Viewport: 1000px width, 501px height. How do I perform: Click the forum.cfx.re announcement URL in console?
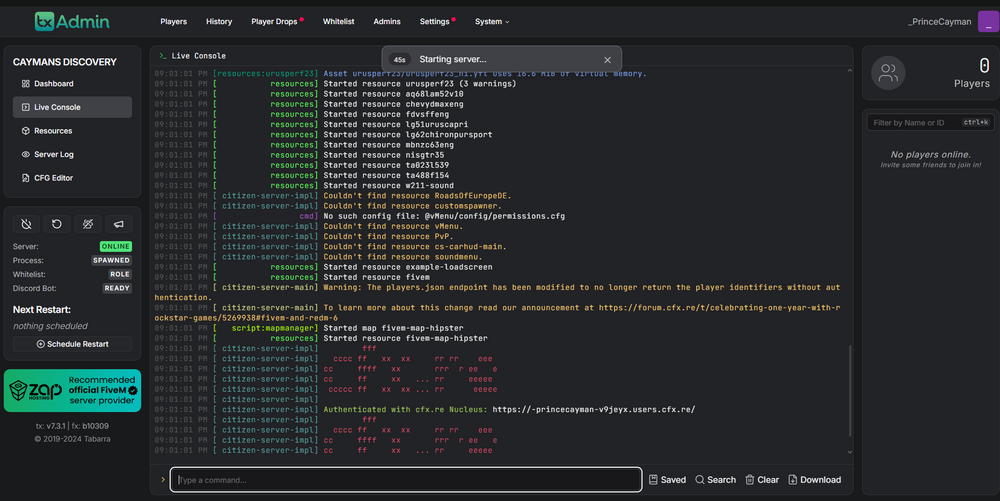click(x=719, y=307)
